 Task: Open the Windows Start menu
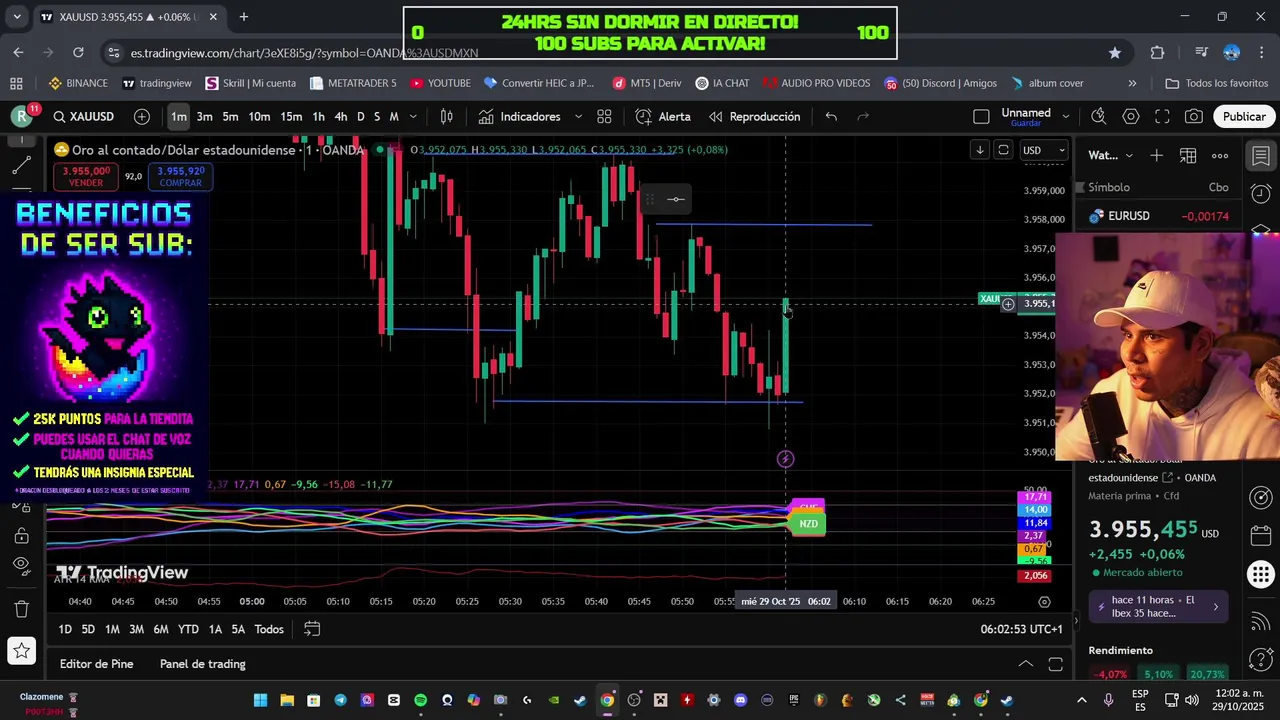[260, 700]
